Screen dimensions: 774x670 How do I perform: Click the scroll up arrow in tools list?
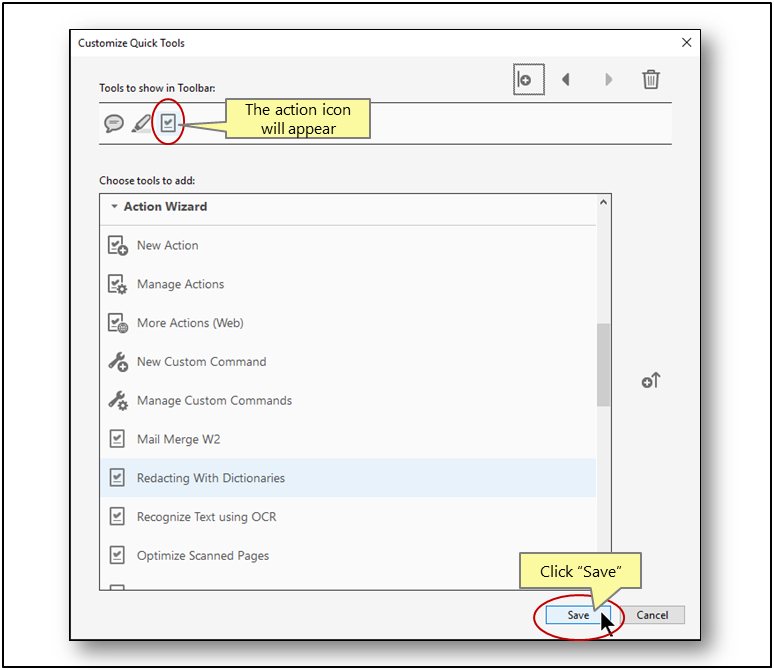pyautogui.click(x=603, y=202)
